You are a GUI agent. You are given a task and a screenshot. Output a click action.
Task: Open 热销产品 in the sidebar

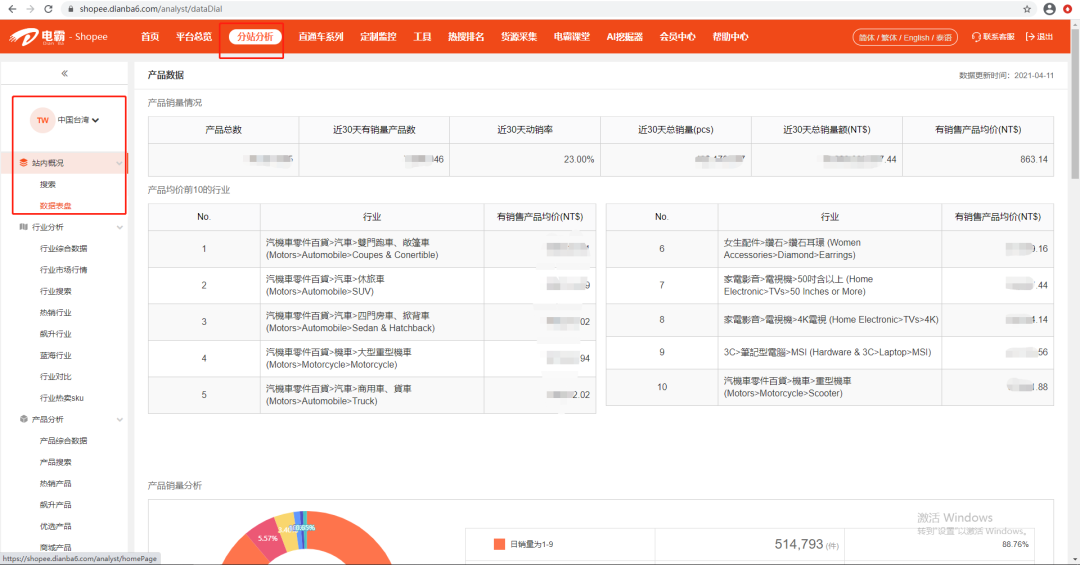pos(55,483)
